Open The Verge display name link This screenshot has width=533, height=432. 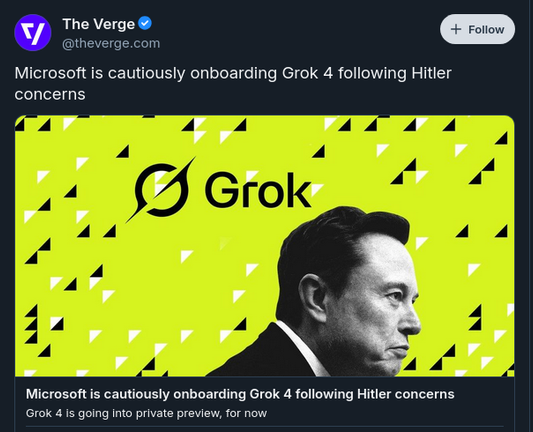(x=99, y=24)
